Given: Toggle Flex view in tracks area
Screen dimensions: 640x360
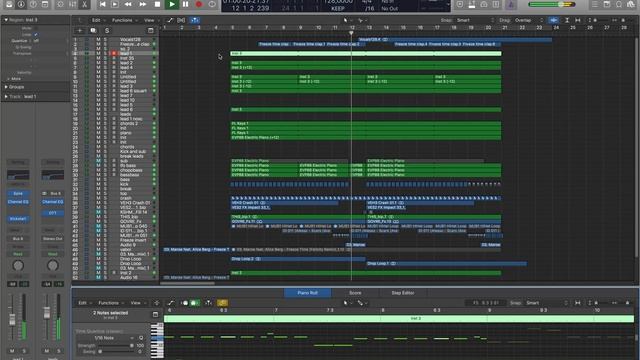Looking at the screenshot, I should point(181,20).
